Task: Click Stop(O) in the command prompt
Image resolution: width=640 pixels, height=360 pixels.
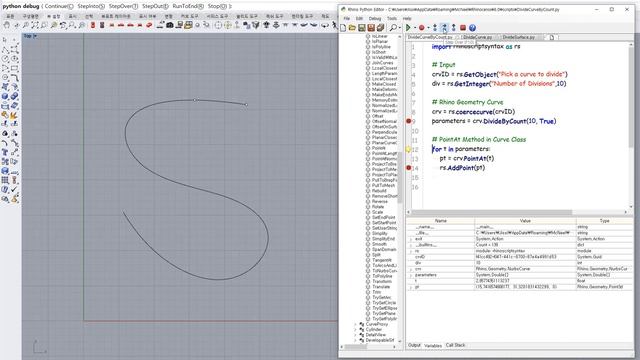Action: [x=218, y=6]
